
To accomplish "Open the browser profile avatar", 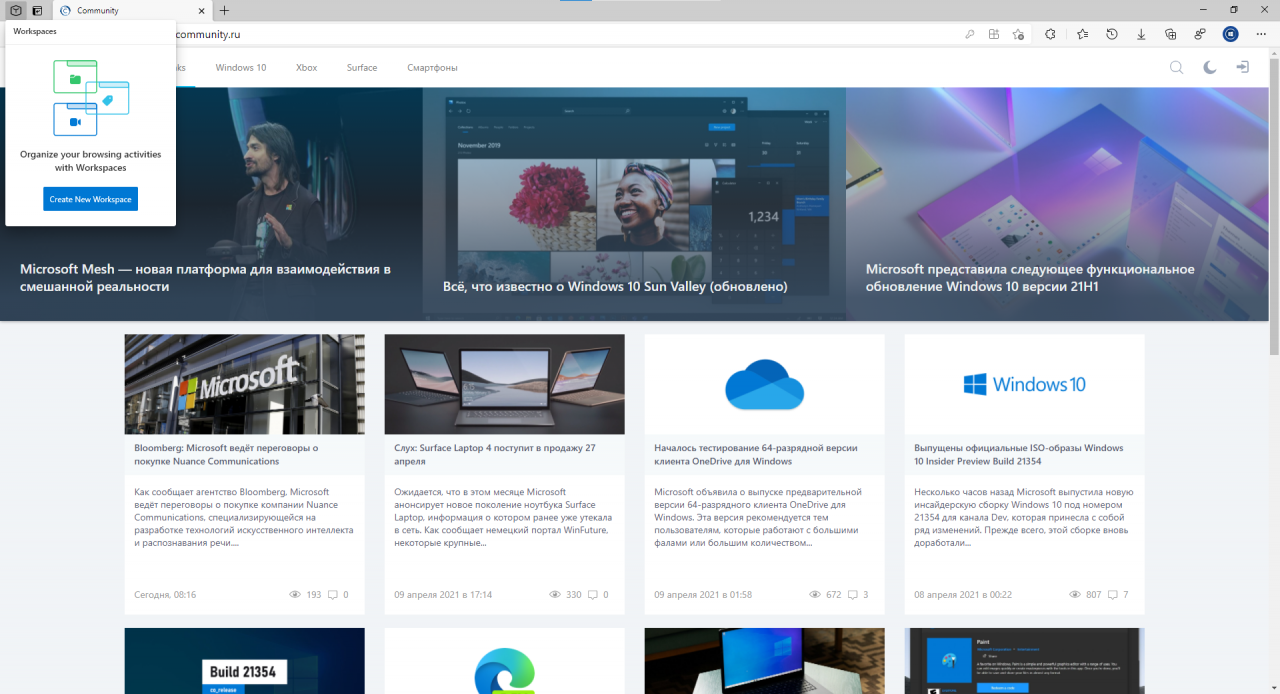I will [x=1231, y=34].
